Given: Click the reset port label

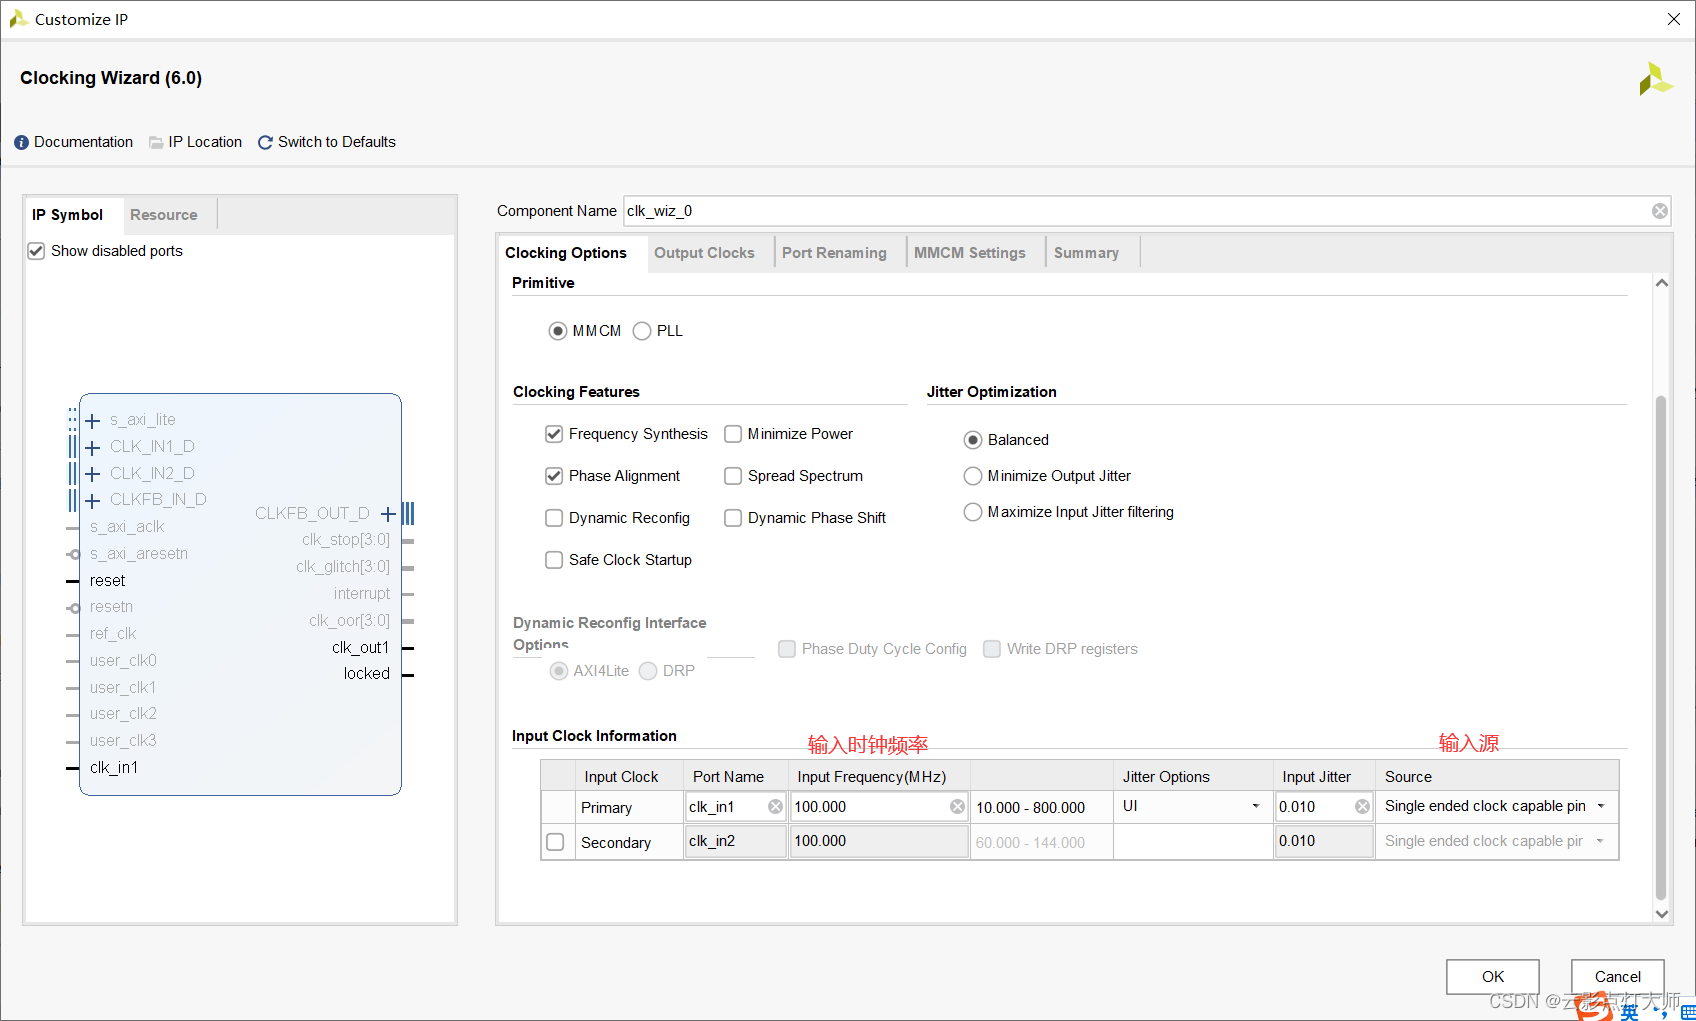Looking at the screenshot, I should (x=107, y=581).
